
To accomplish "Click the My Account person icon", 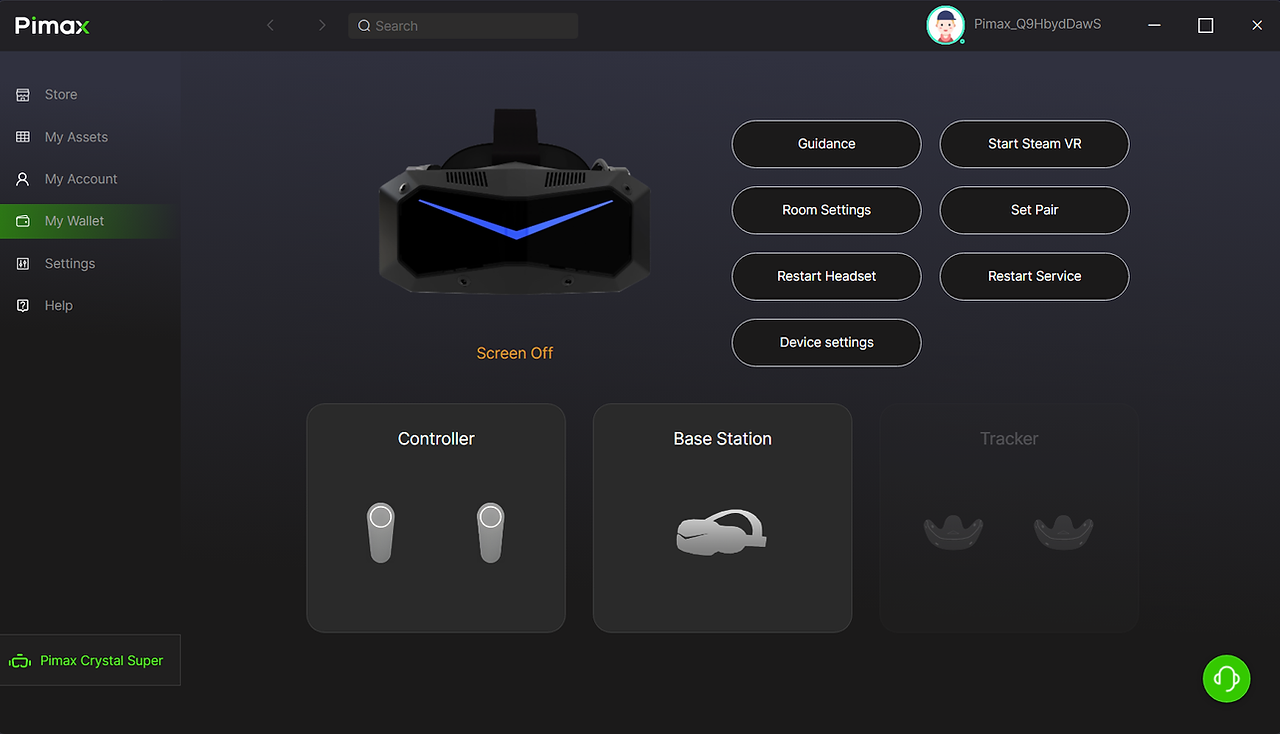I will [x=23, y=179].
